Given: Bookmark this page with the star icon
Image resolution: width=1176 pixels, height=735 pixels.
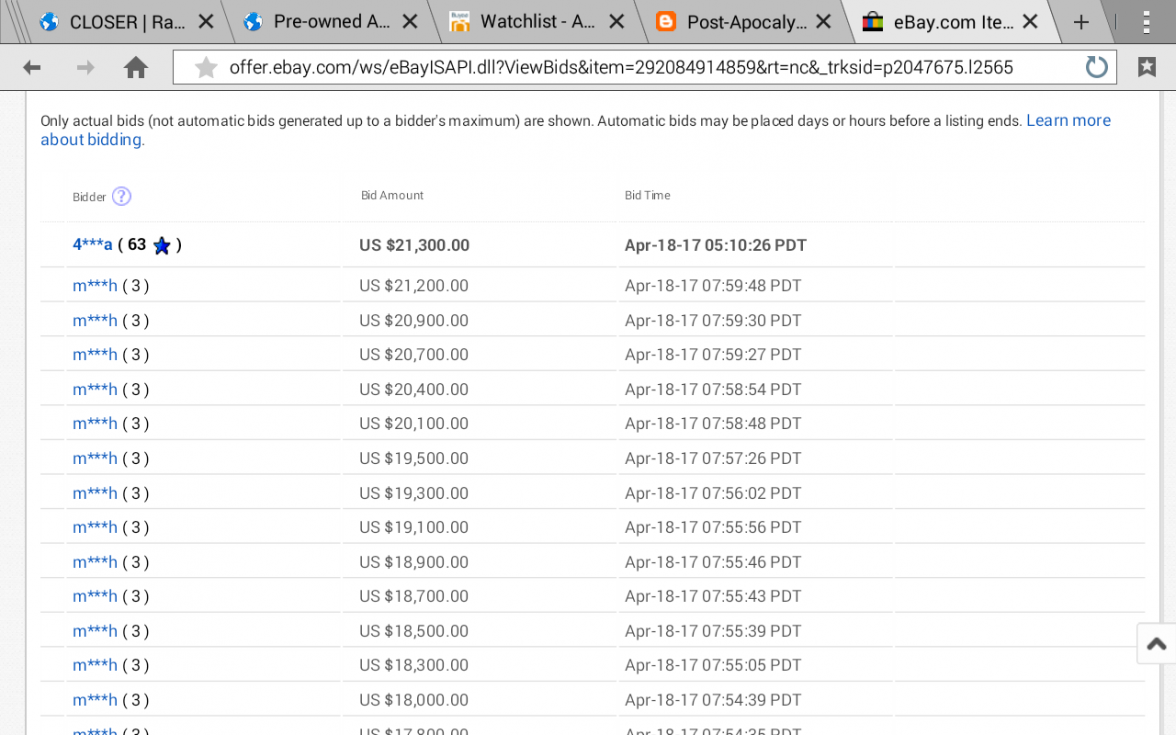Looking at the screenshot, I should (206, 67).
